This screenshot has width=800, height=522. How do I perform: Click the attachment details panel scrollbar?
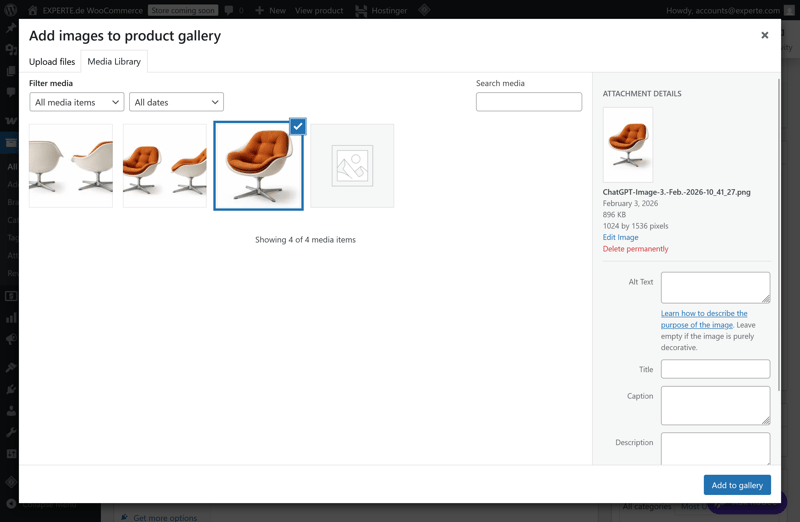(x=778, y=200)
